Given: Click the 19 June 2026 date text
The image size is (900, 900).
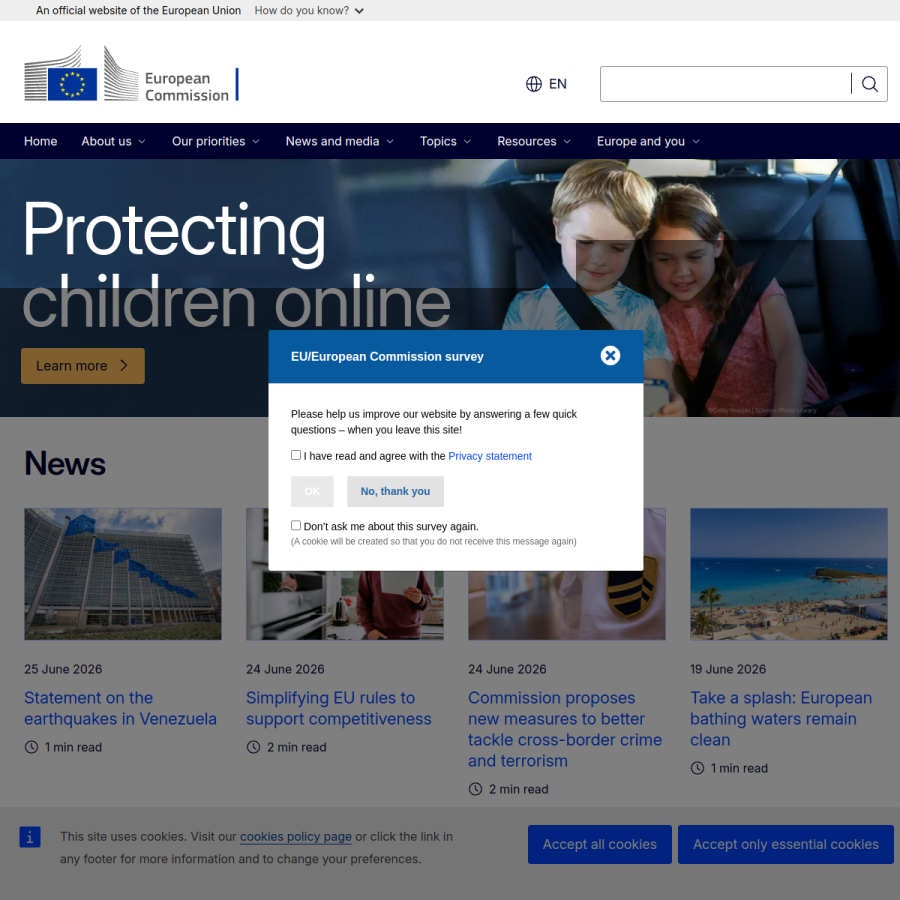Looking at the screenshot, I should coord(728,669).
